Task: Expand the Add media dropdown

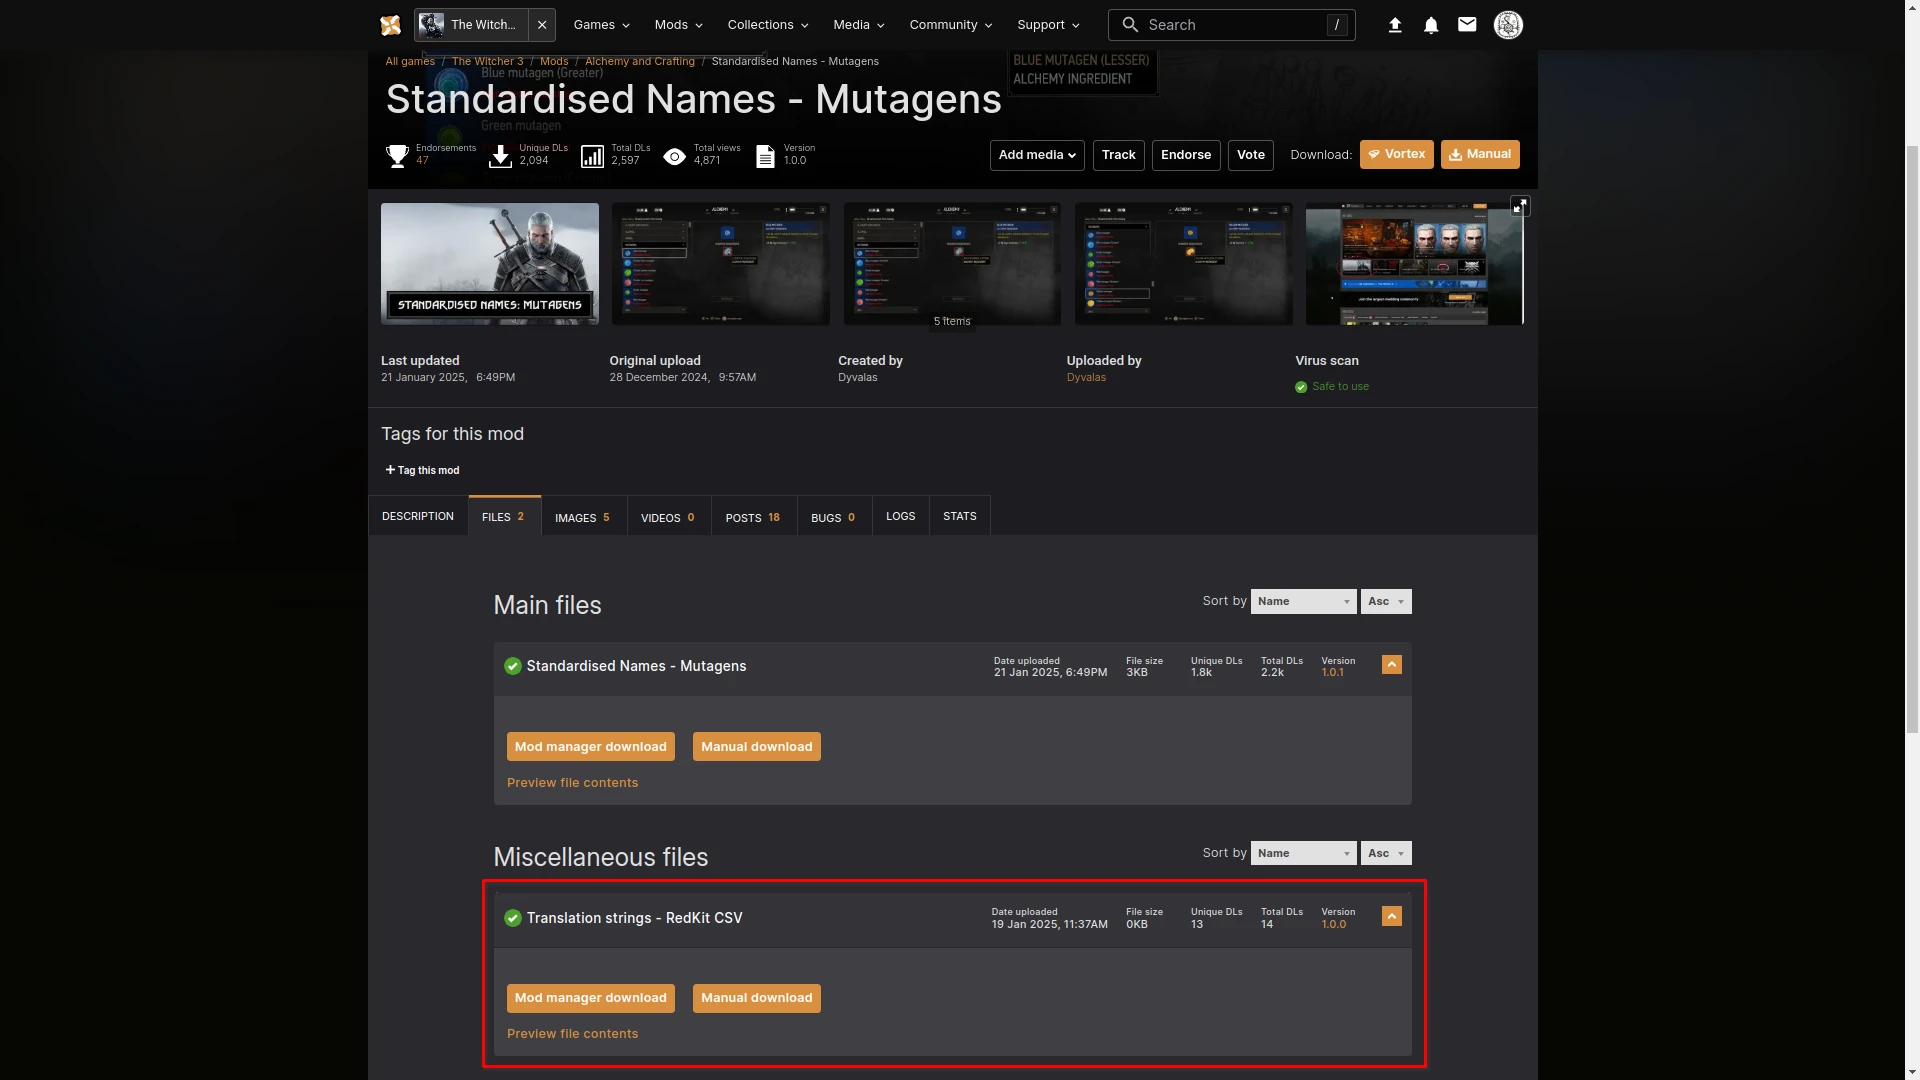Action: click(x=1037, y=155)
